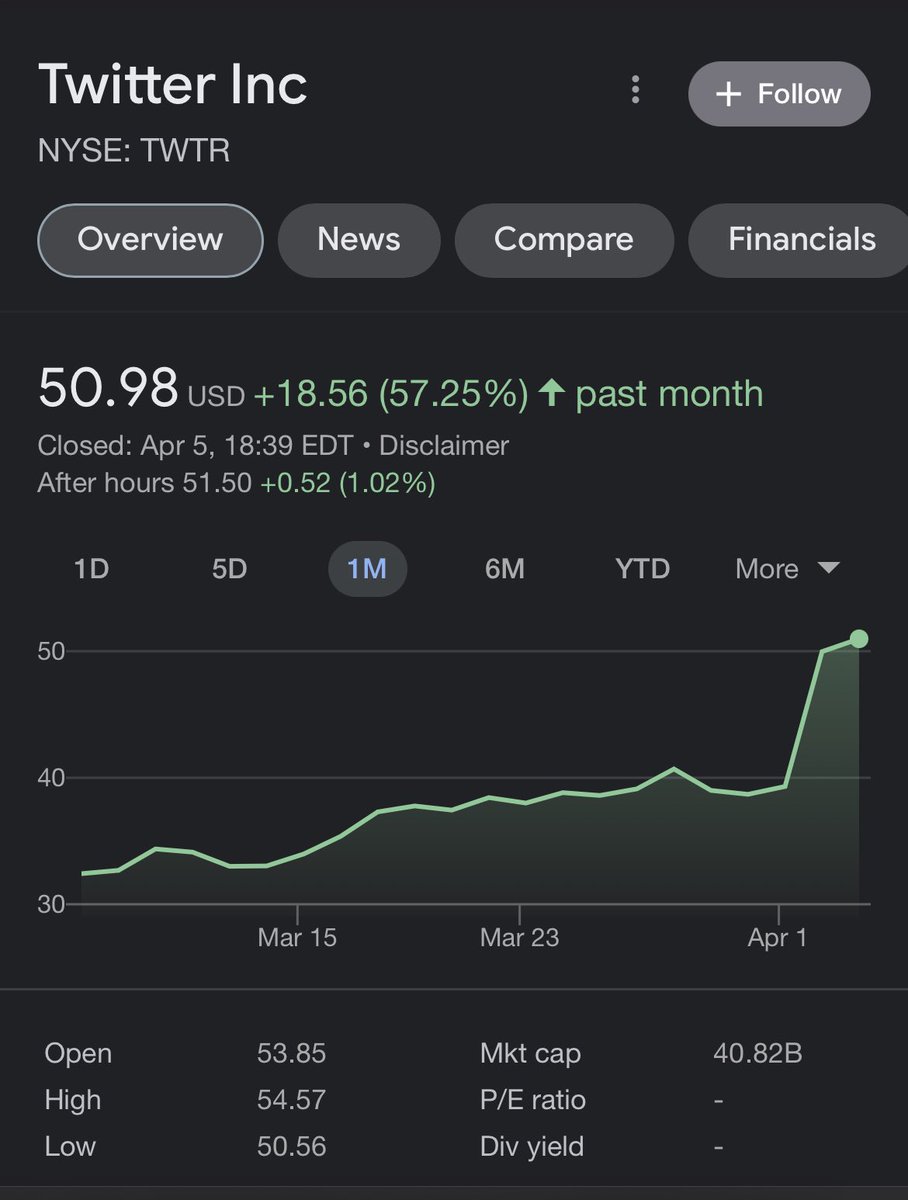
Task: Switch chart to 6M range
Action: (505, 569)
